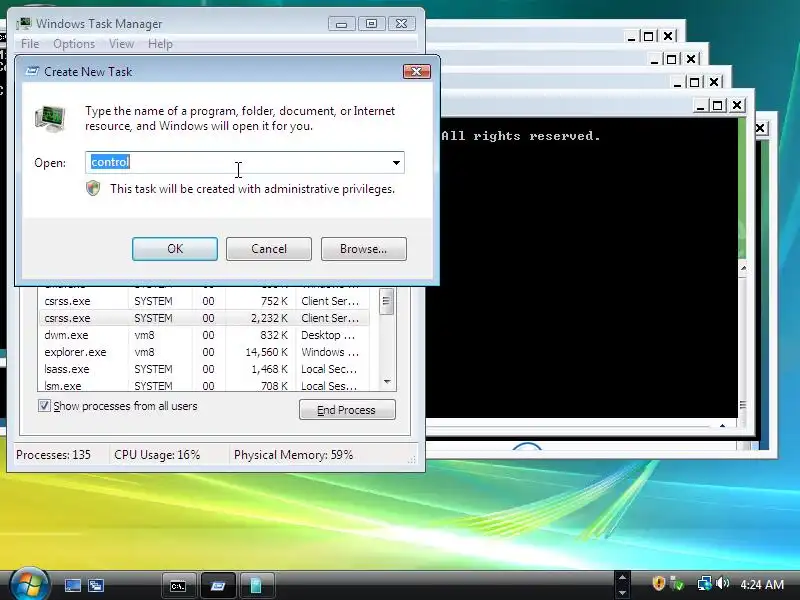Select the explorer.exe process row
The width and height of the screenshot is (800, 600).
[203, 352]
